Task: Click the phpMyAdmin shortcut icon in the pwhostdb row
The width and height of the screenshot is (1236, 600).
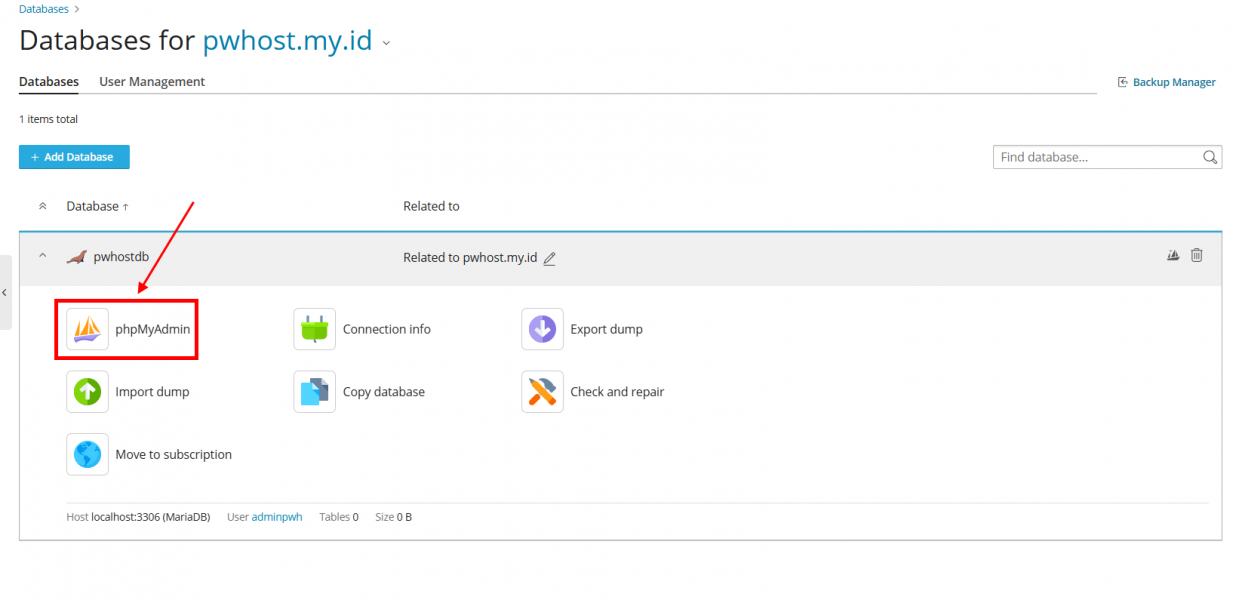Action: 1173,255
